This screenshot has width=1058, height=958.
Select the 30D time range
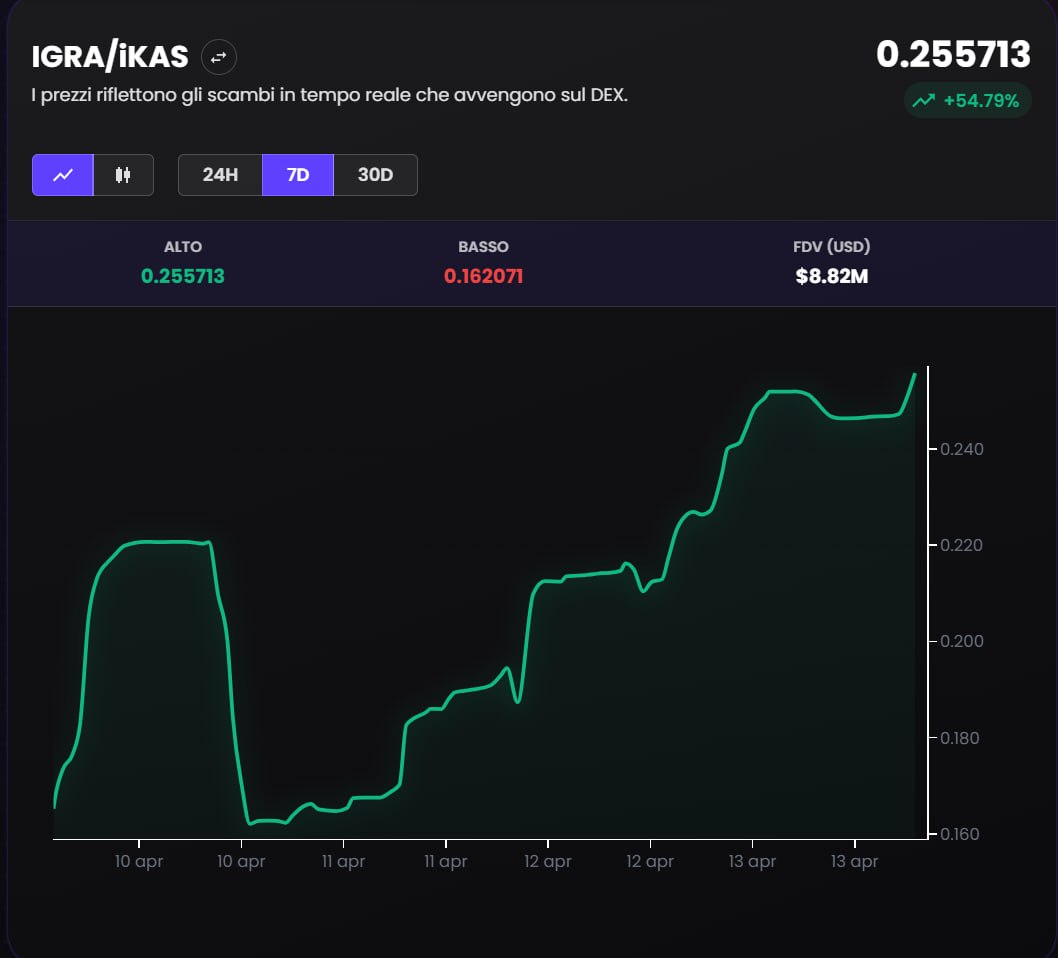click(x=375, y=175)
